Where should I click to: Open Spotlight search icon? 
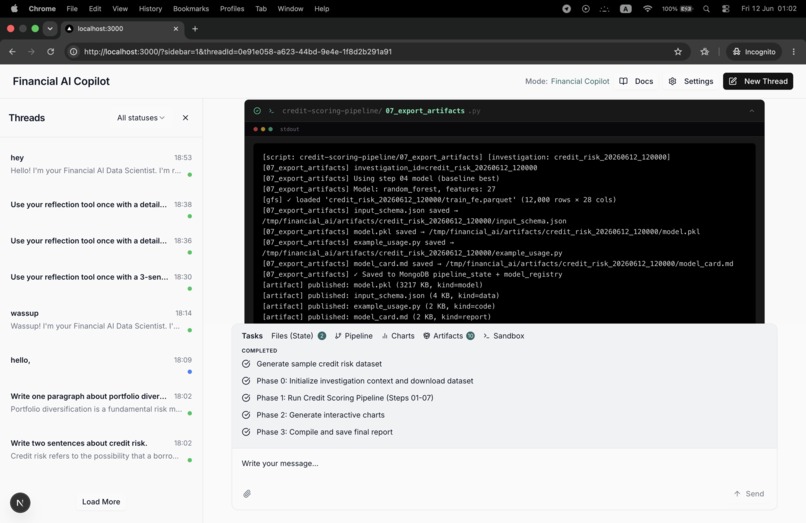pyautogui.click(x=706, y=9)
